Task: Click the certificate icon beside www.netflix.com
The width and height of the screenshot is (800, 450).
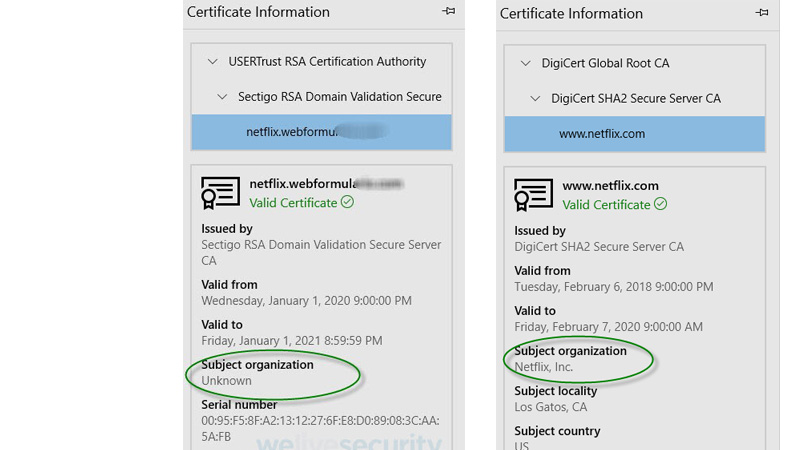Action: 534,195
